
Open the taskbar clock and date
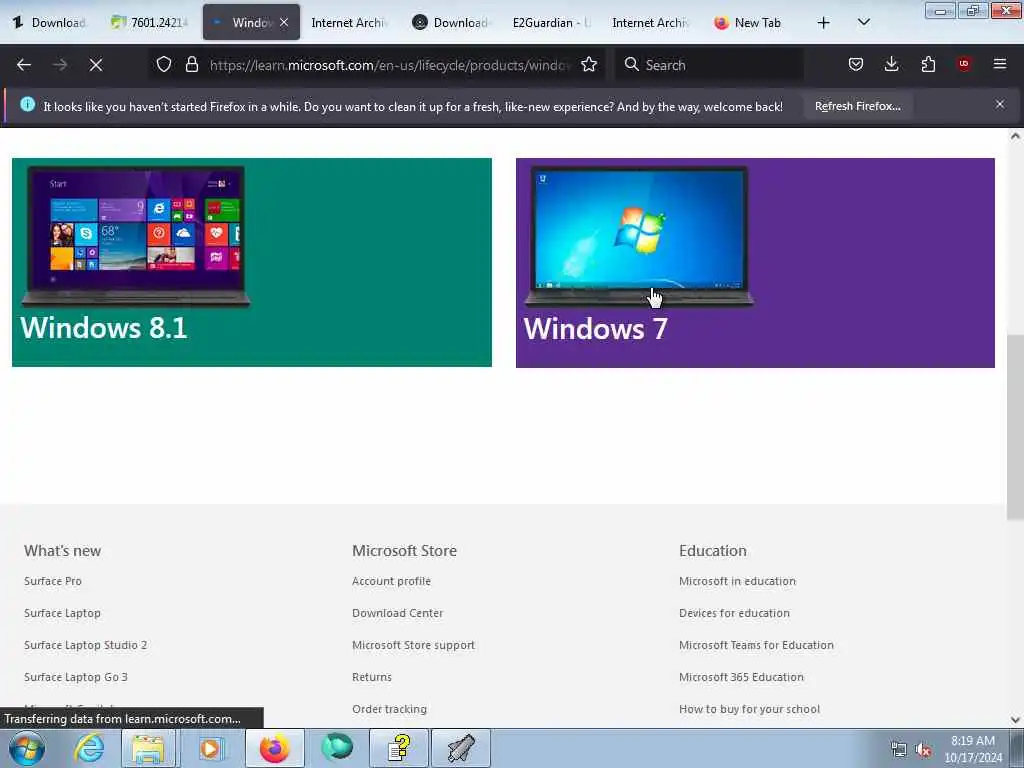pyautogui.click(x=973, y=749)
